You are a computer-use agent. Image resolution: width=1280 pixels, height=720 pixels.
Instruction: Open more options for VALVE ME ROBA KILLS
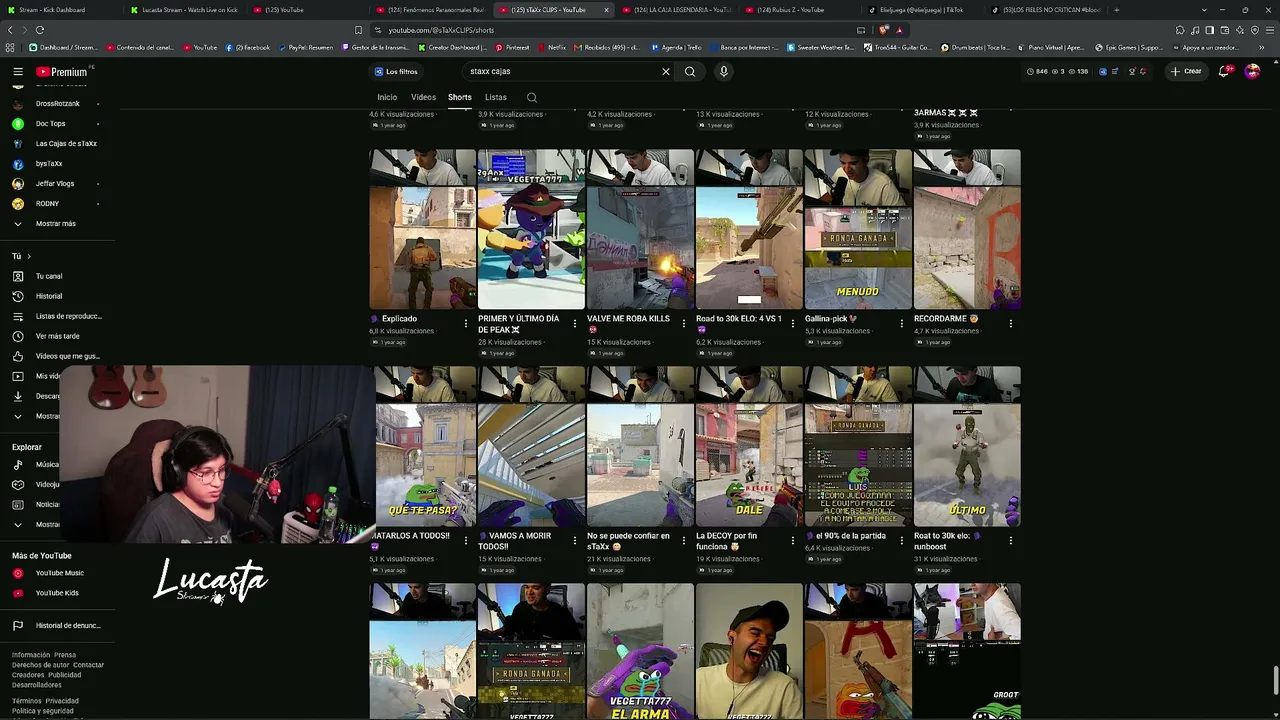pos(684,323)
